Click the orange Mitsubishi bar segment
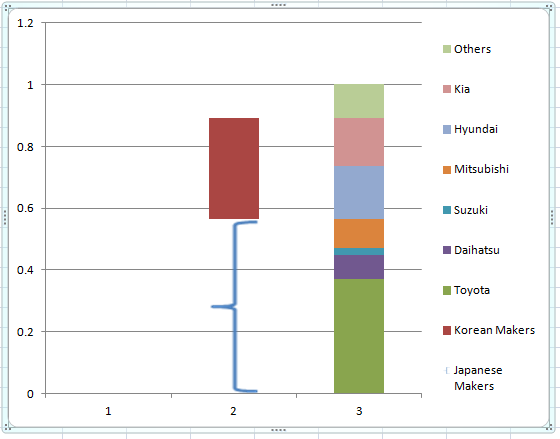The image size is (560, 439). coord(359,233)
